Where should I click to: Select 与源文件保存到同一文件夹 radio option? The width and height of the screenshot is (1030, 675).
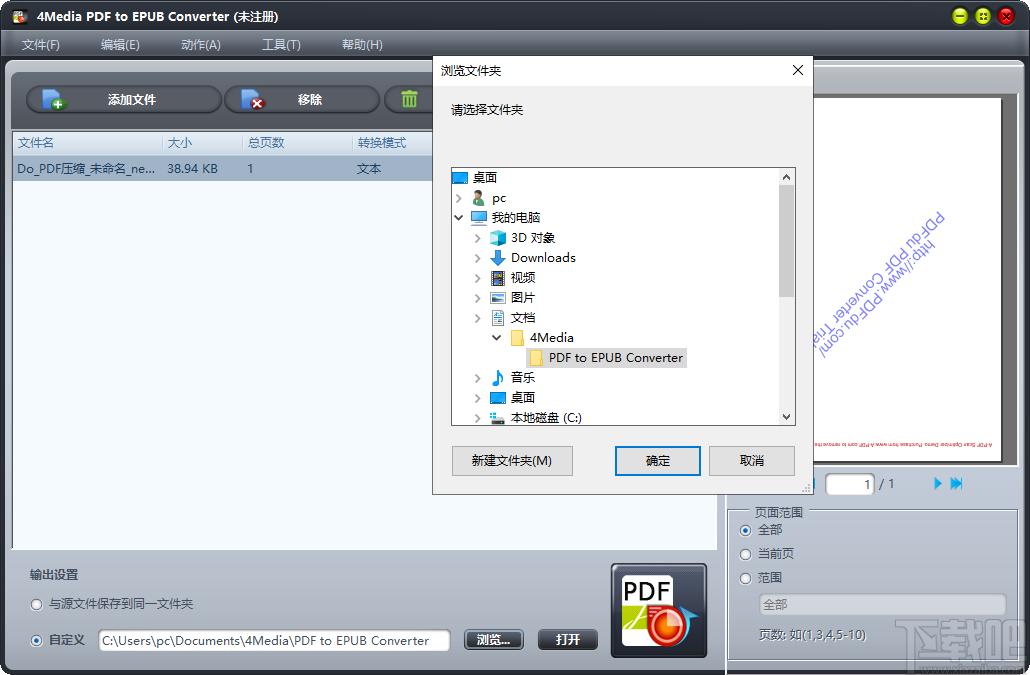pyautogui.click(x=37, y=605)
